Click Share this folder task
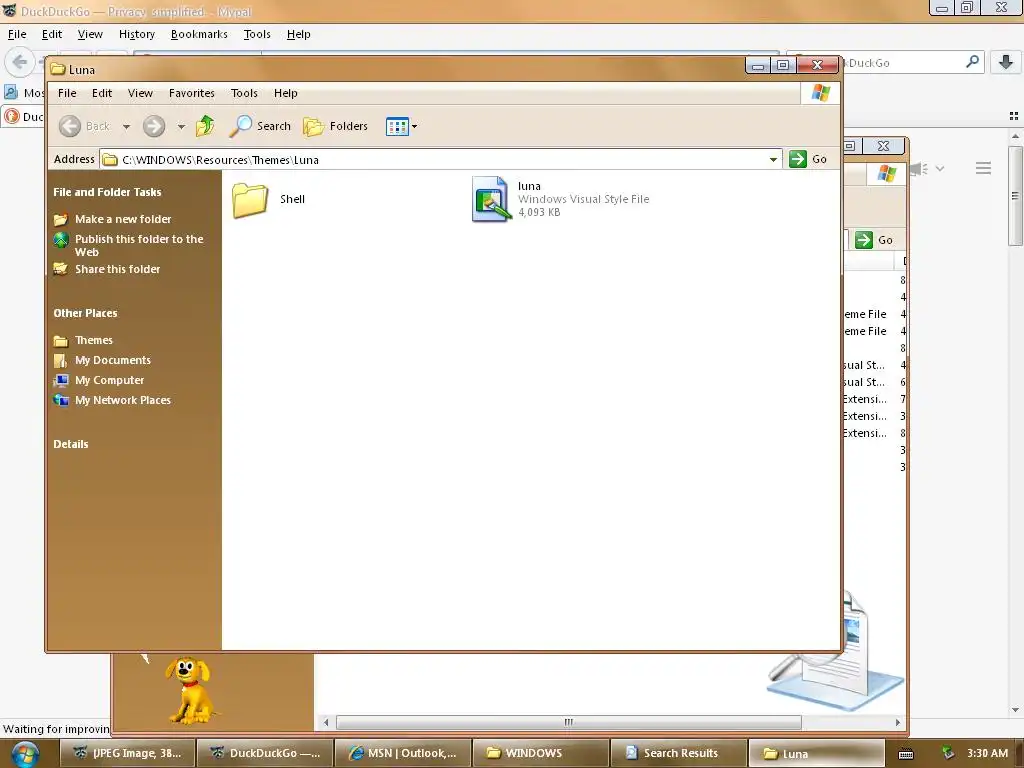The height and width of the screenshot is (768, 1024). click(117, 269)
